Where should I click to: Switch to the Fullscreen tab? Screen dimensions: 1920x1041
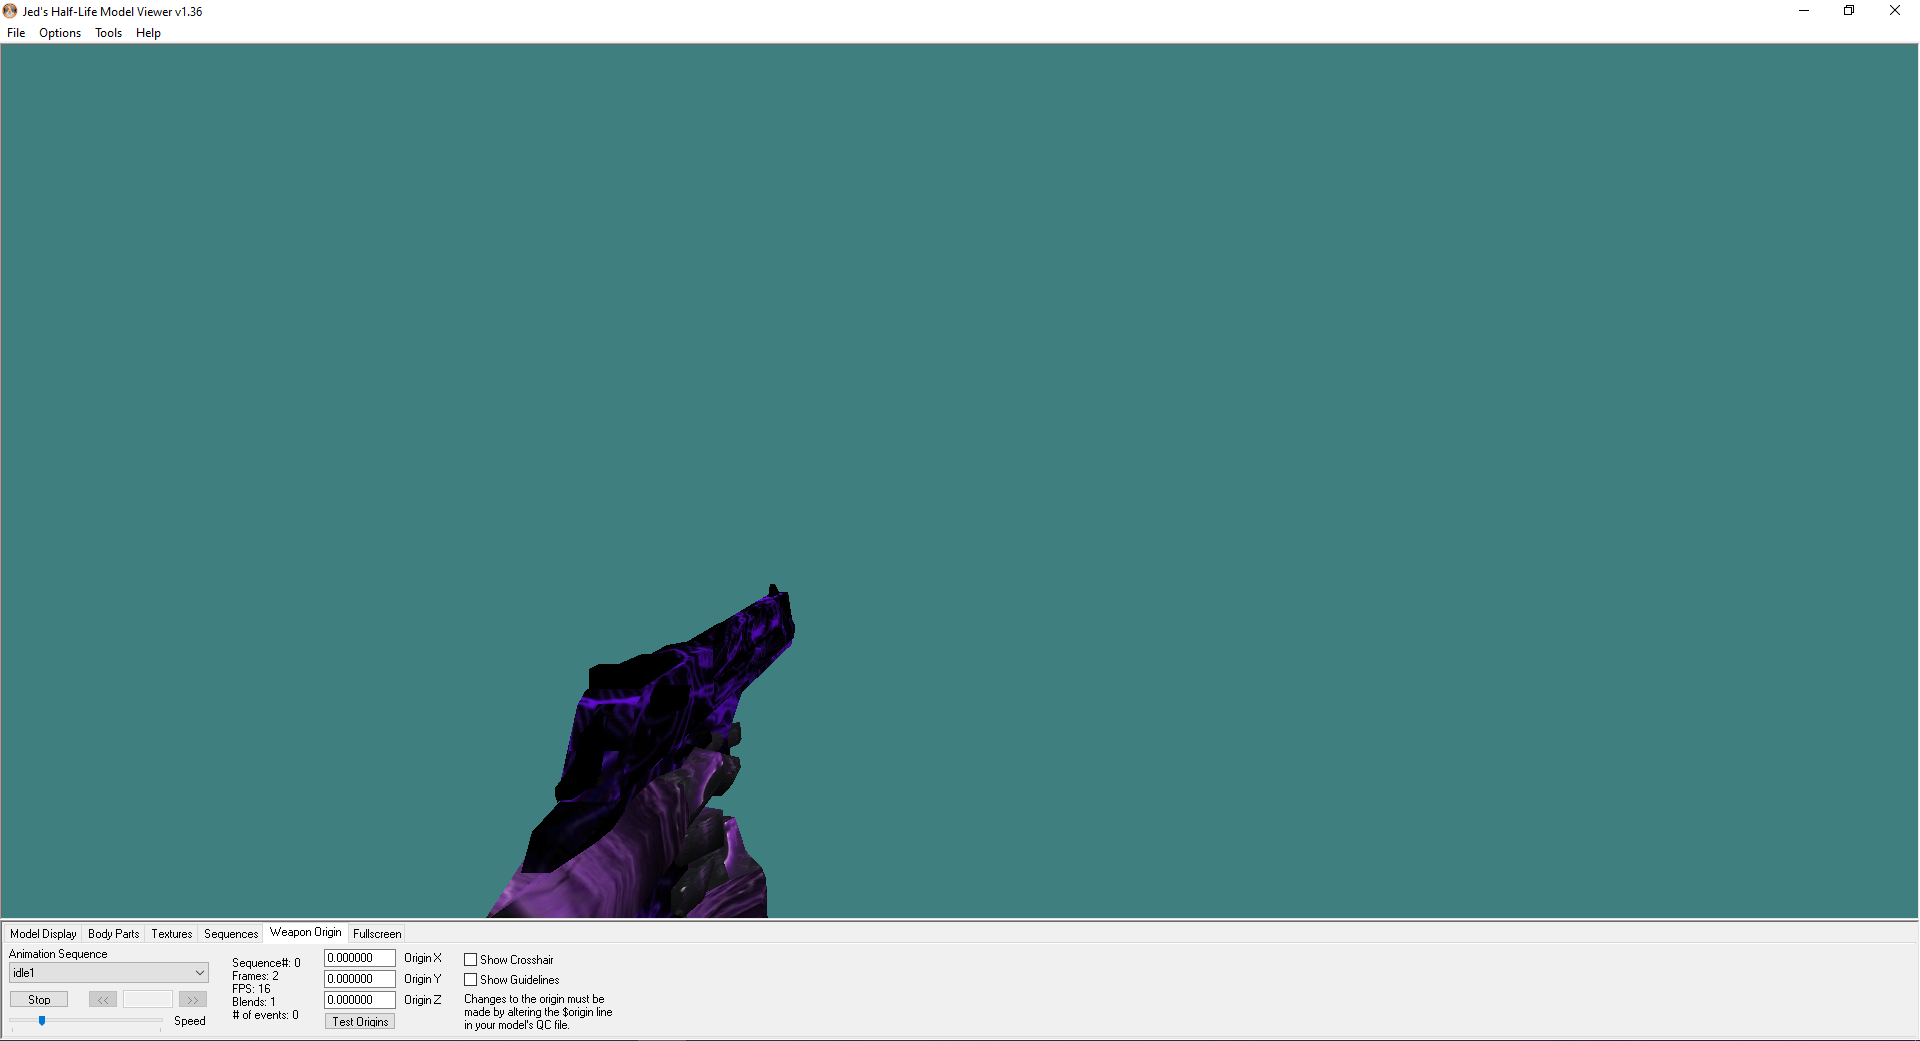click(377, 934)
